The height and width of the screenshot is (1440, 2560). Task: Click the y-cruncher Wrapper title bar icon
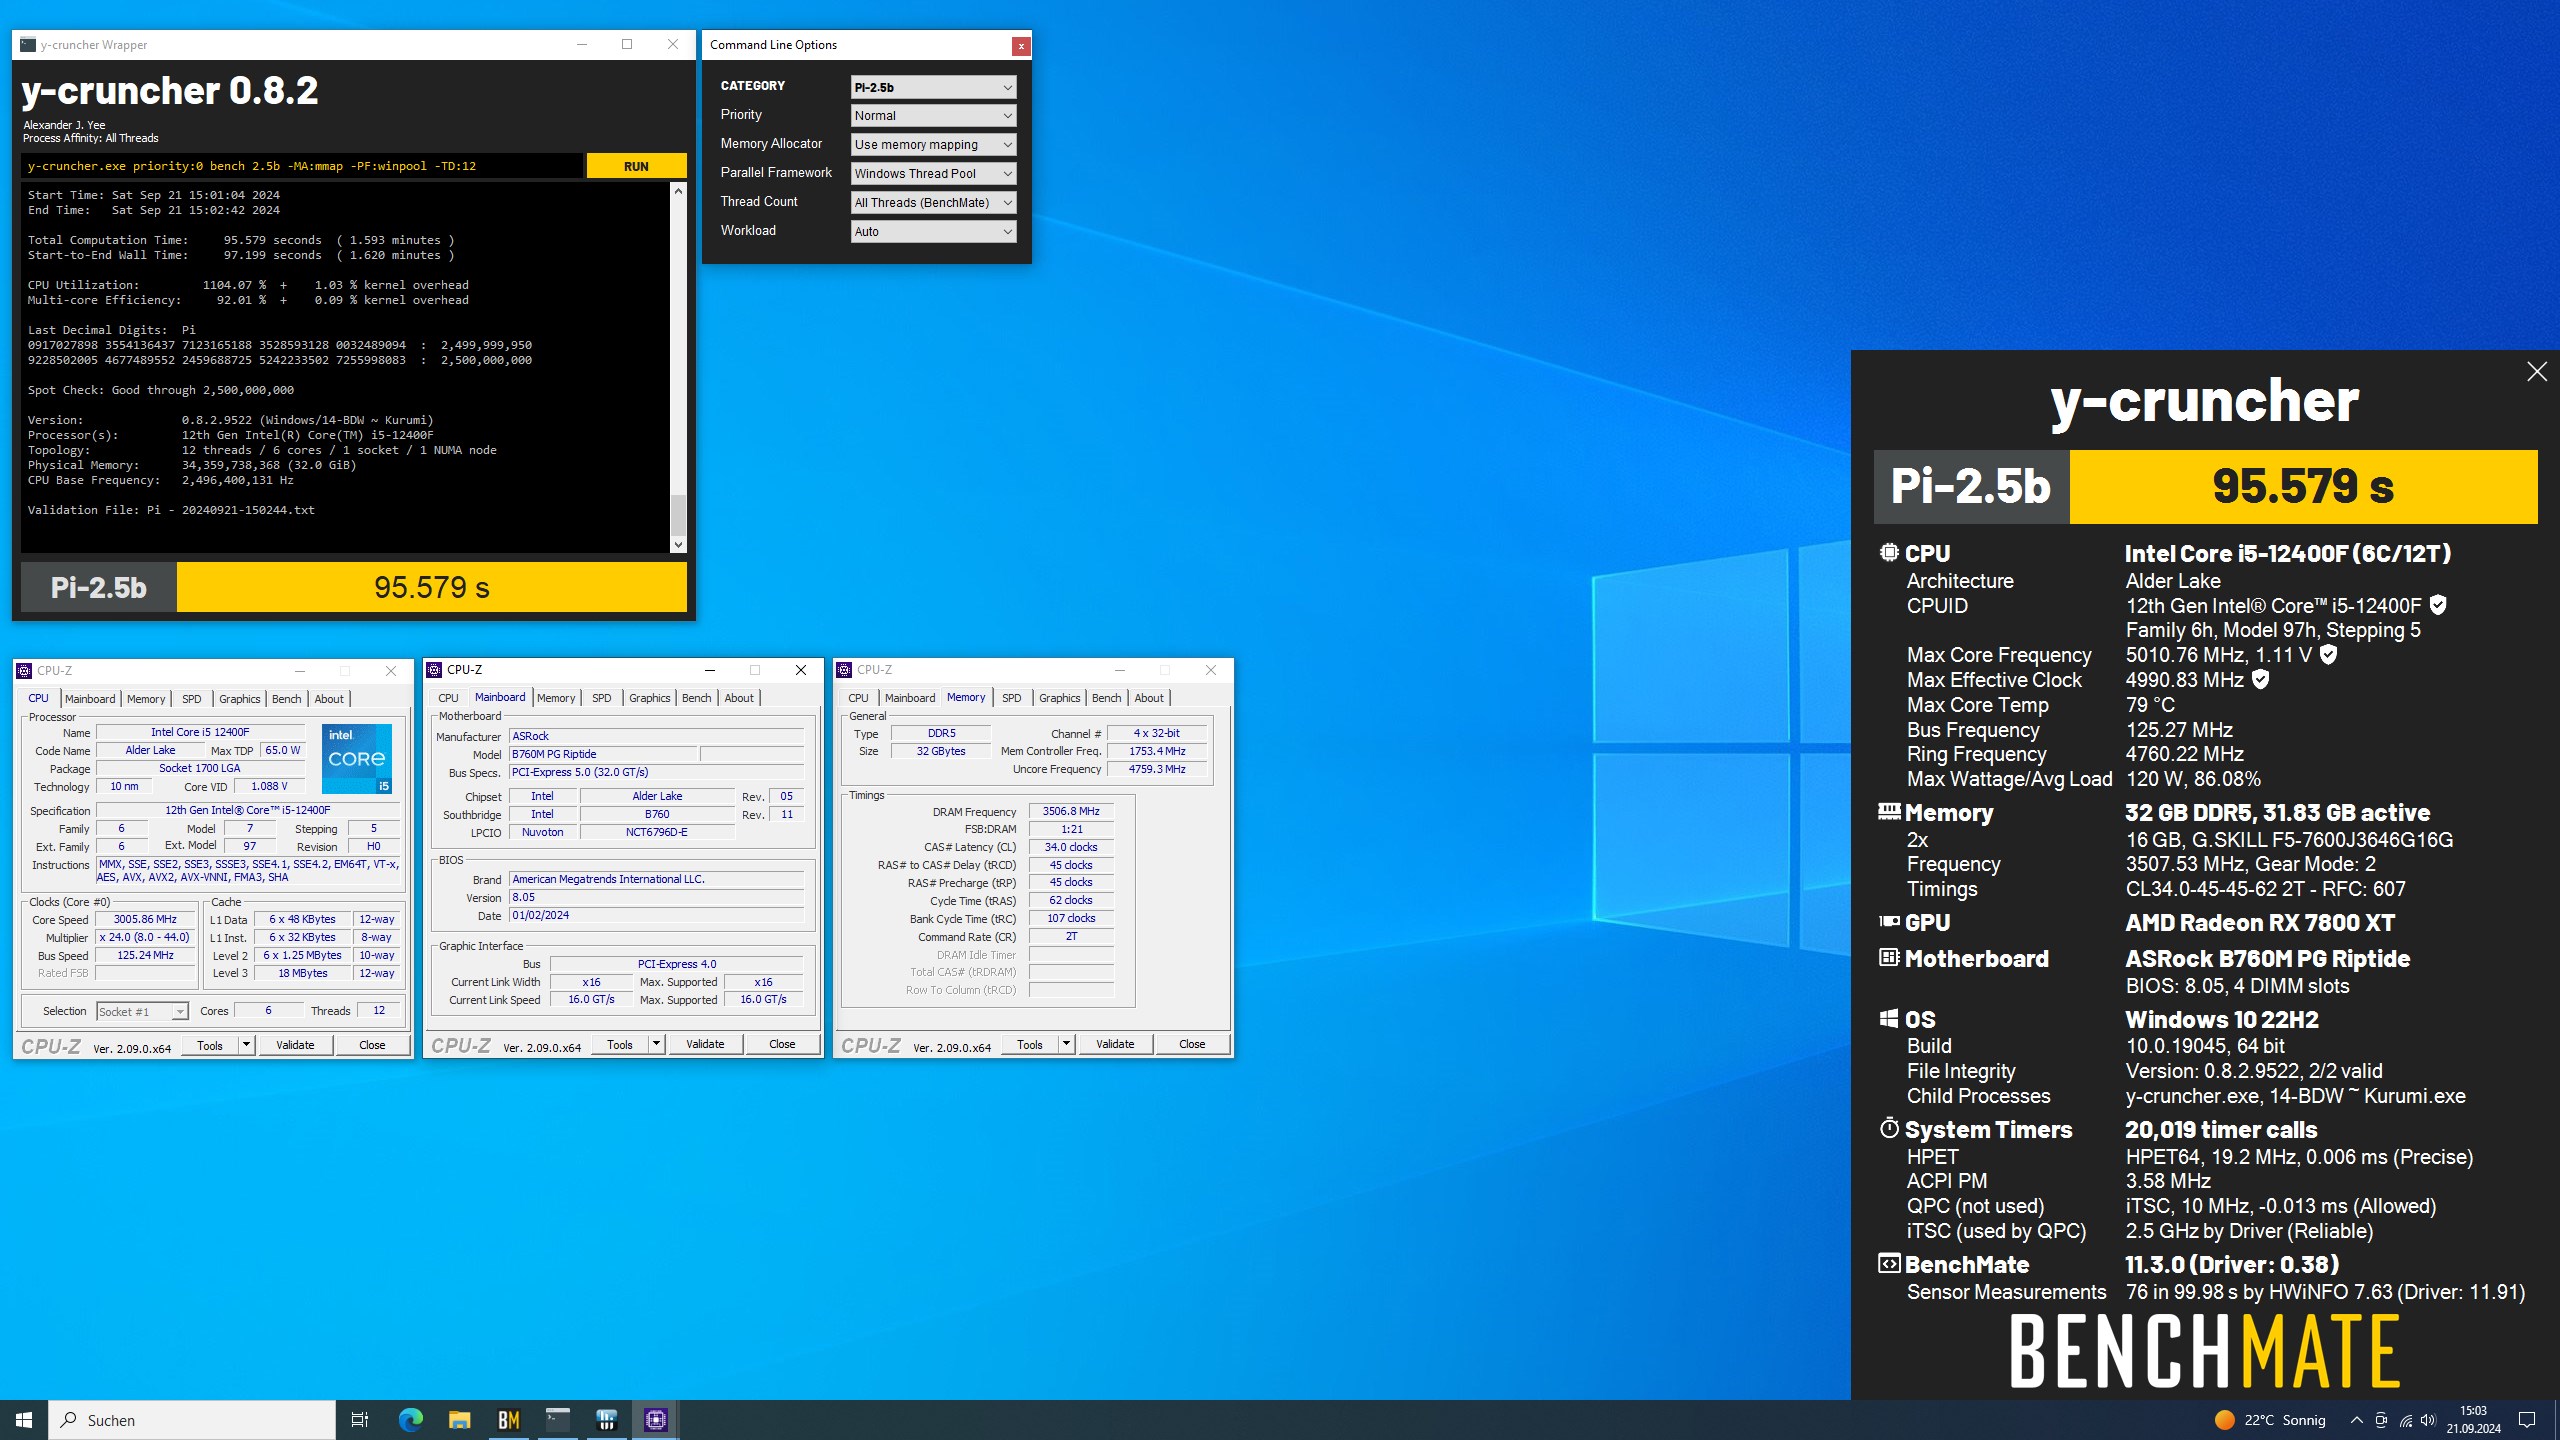[28, 45]
